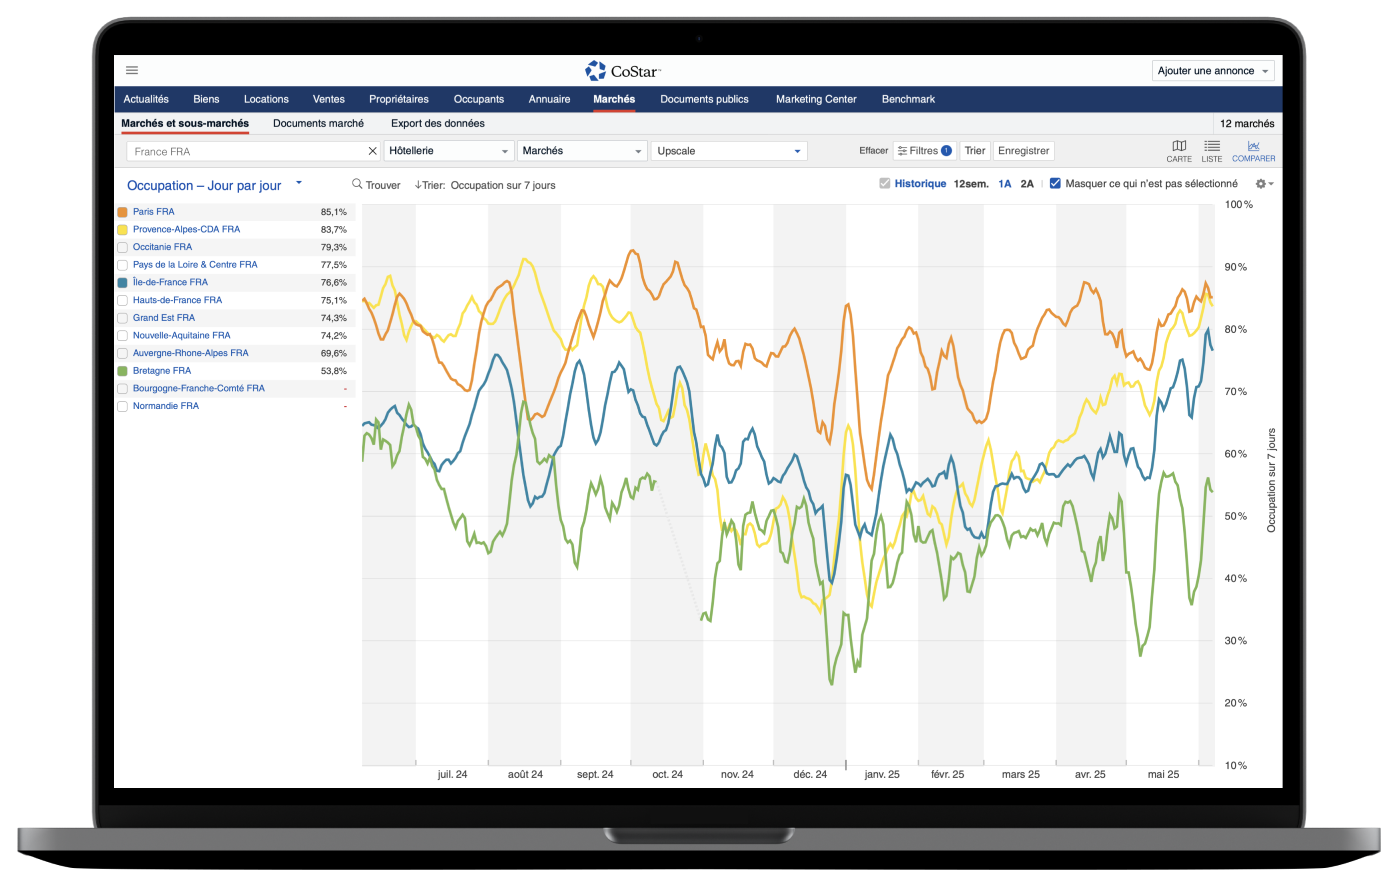Click the Enregistrer button

click(x=1023, y=151)
